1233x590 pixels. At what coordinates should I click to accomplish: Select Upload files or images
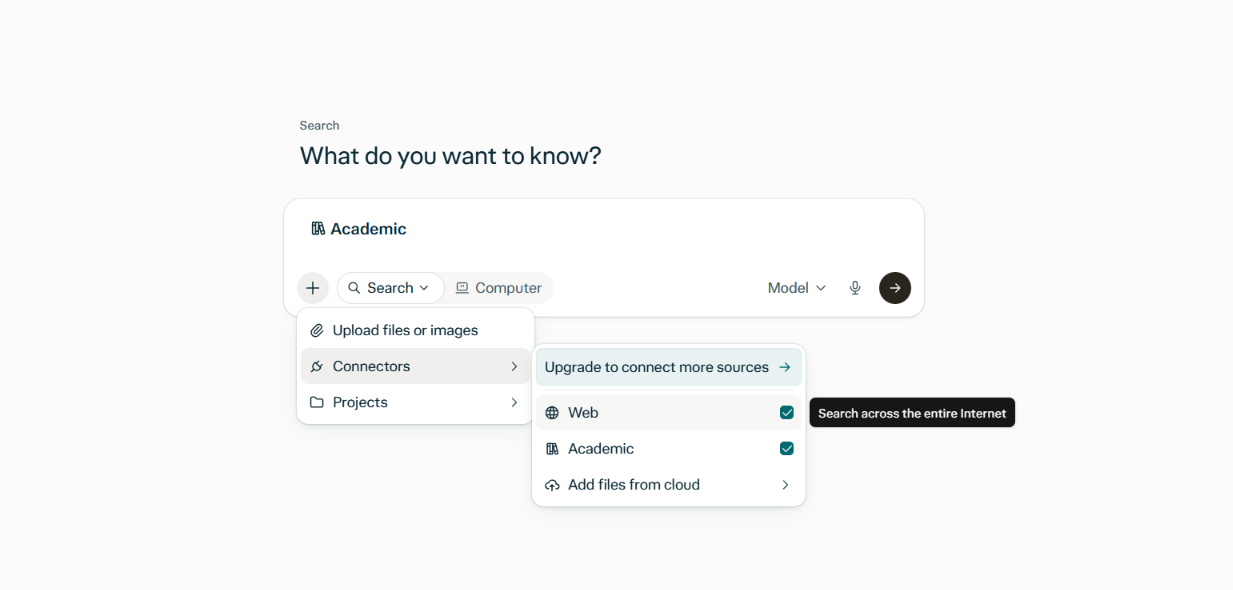tap(415, 330)
